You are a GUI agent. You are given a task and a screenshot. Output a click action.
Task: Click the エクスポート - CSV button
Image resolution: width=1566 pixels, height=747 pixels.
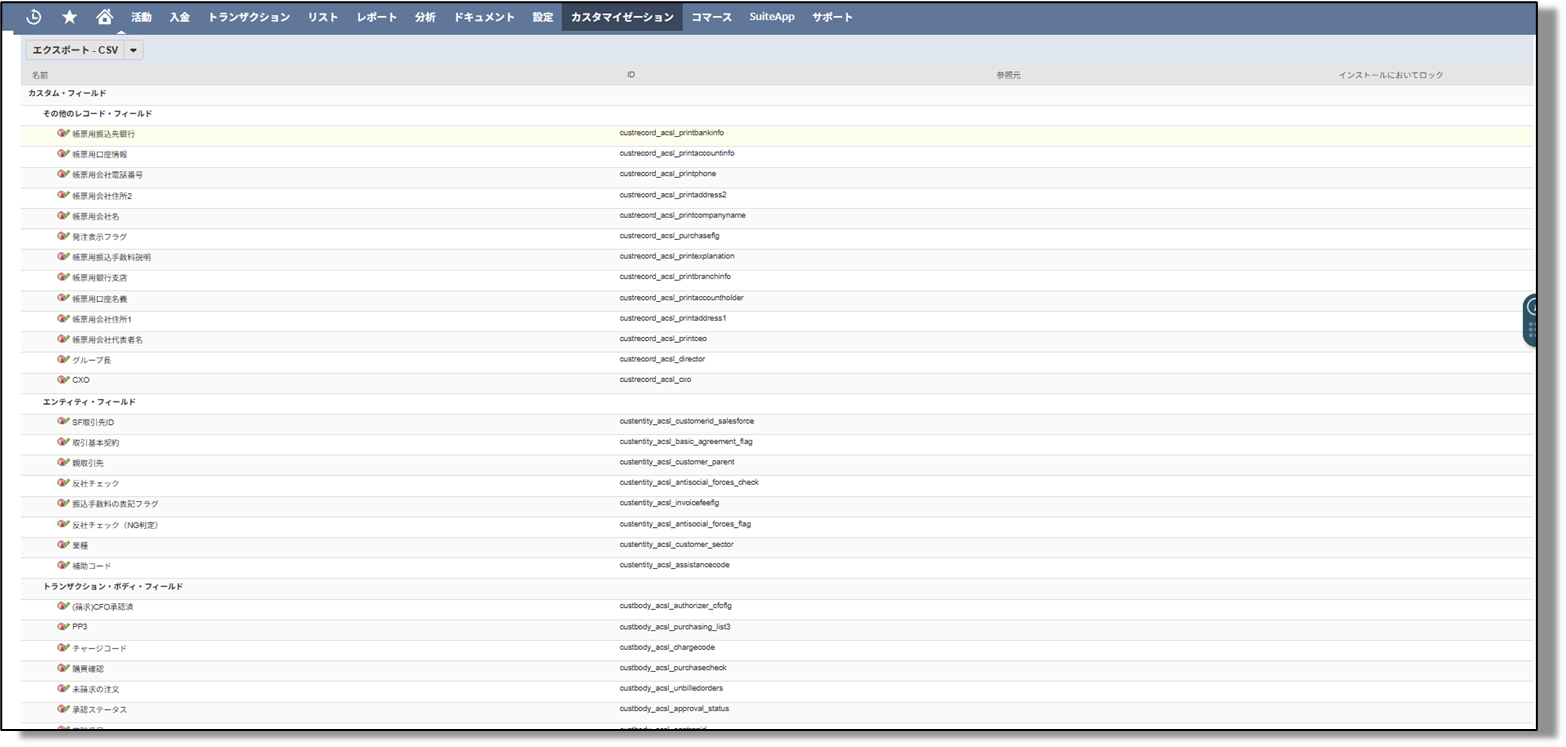pyautogui.click(x=75, y=50)
